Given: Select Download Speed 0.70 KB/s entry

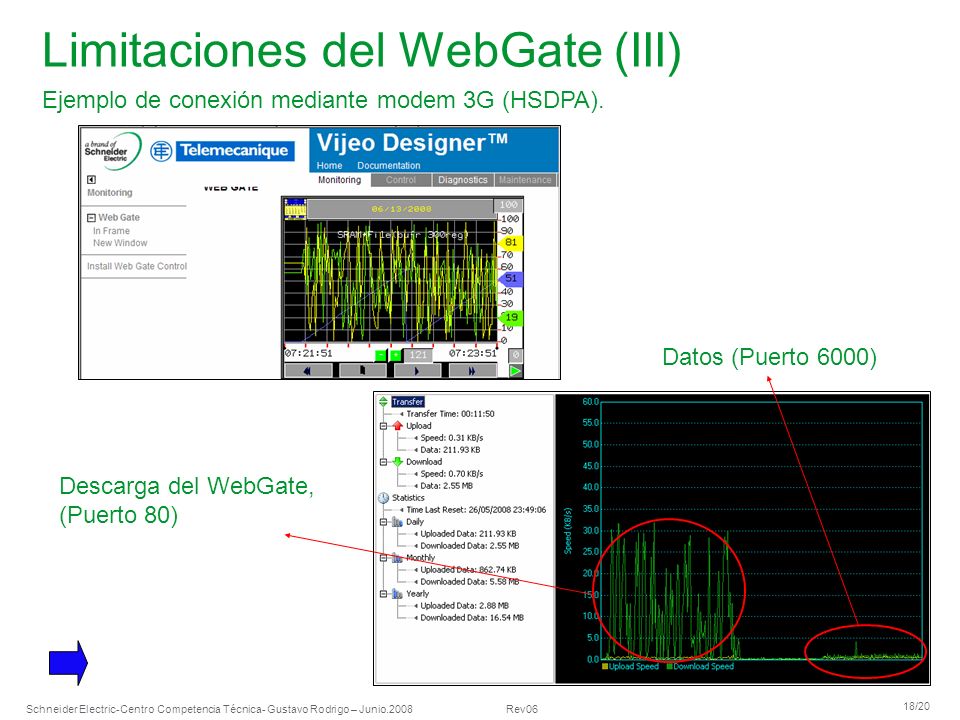Looking at the screenshot, I should (x=452, y=474).
